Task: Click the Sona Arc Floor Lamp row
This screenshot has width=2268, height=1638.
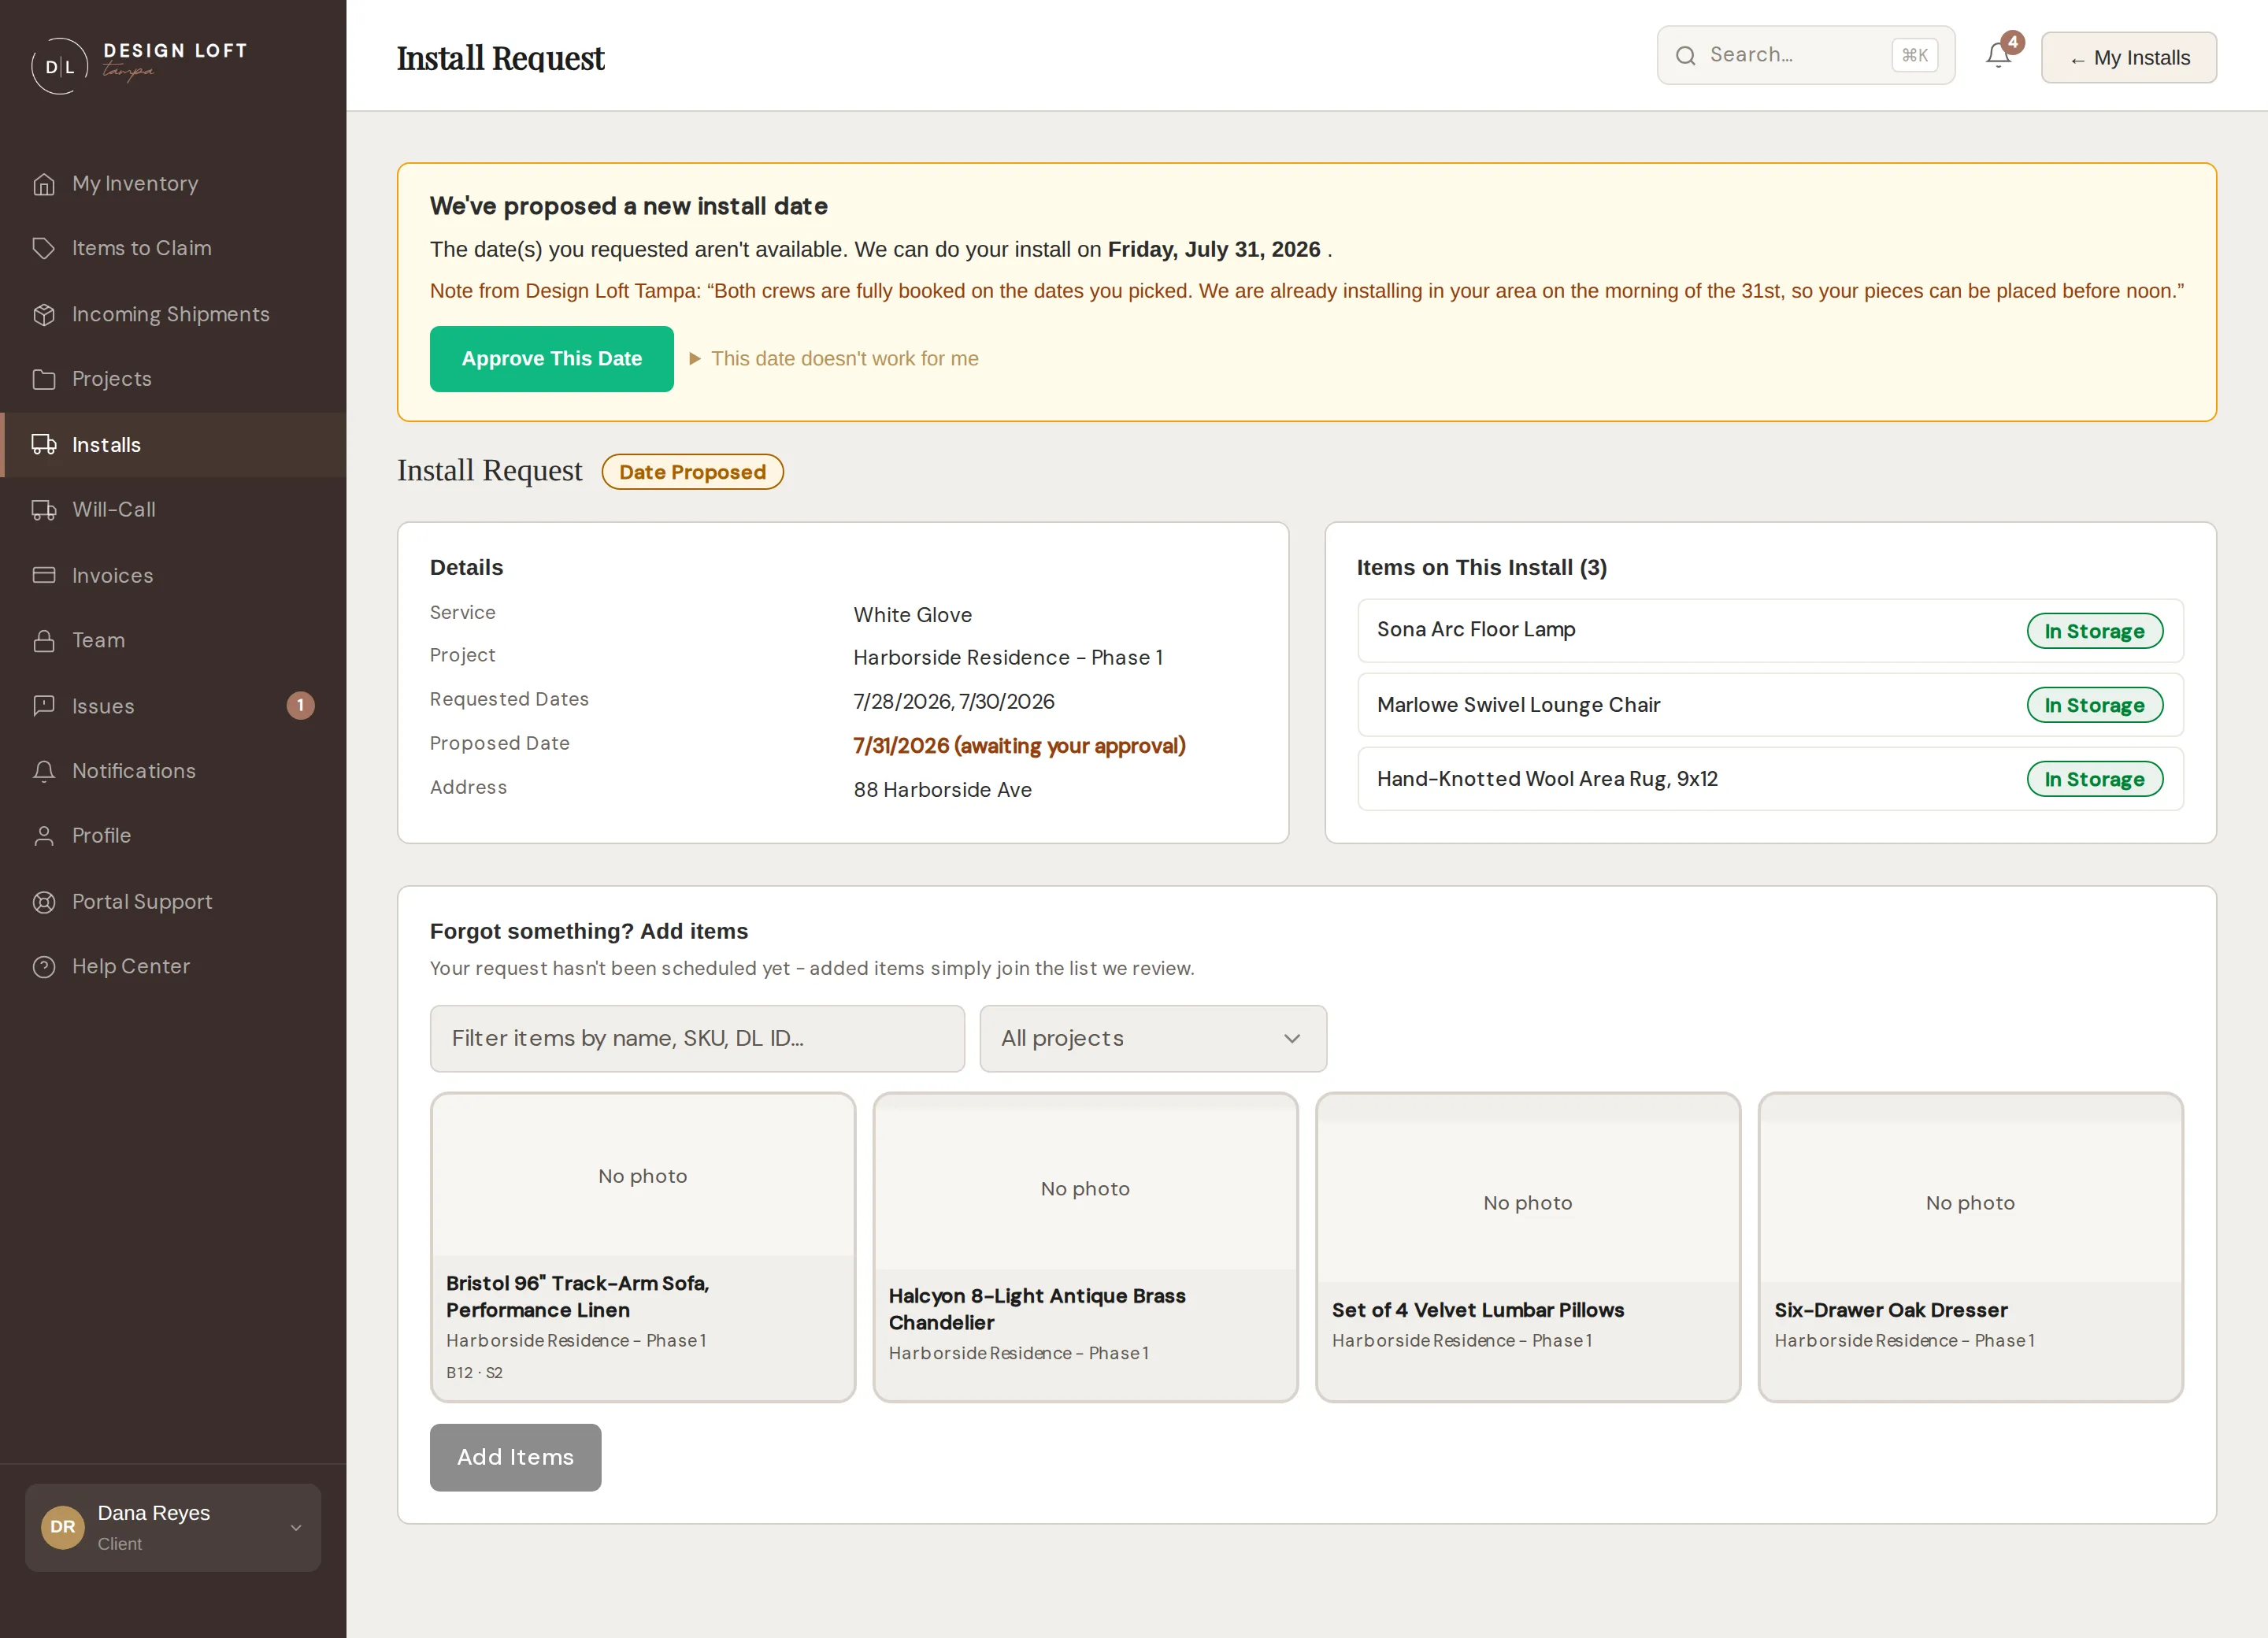Action: tap(1770, 631)
